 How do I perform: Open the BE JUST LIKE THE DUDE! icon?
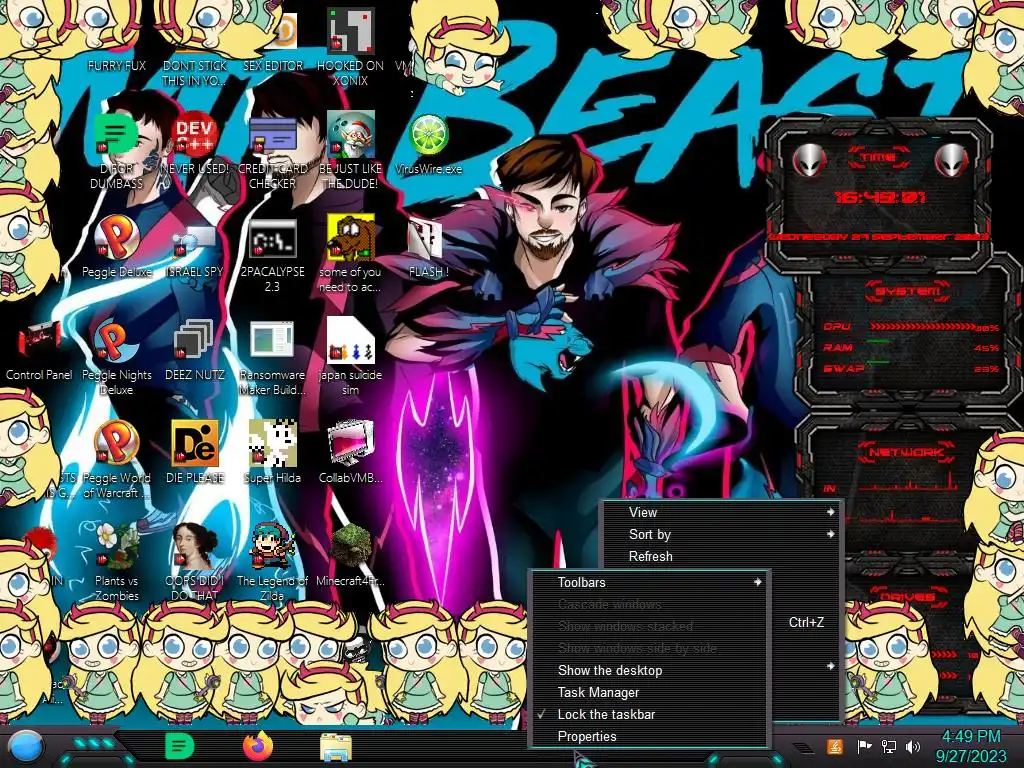point(351,134)
